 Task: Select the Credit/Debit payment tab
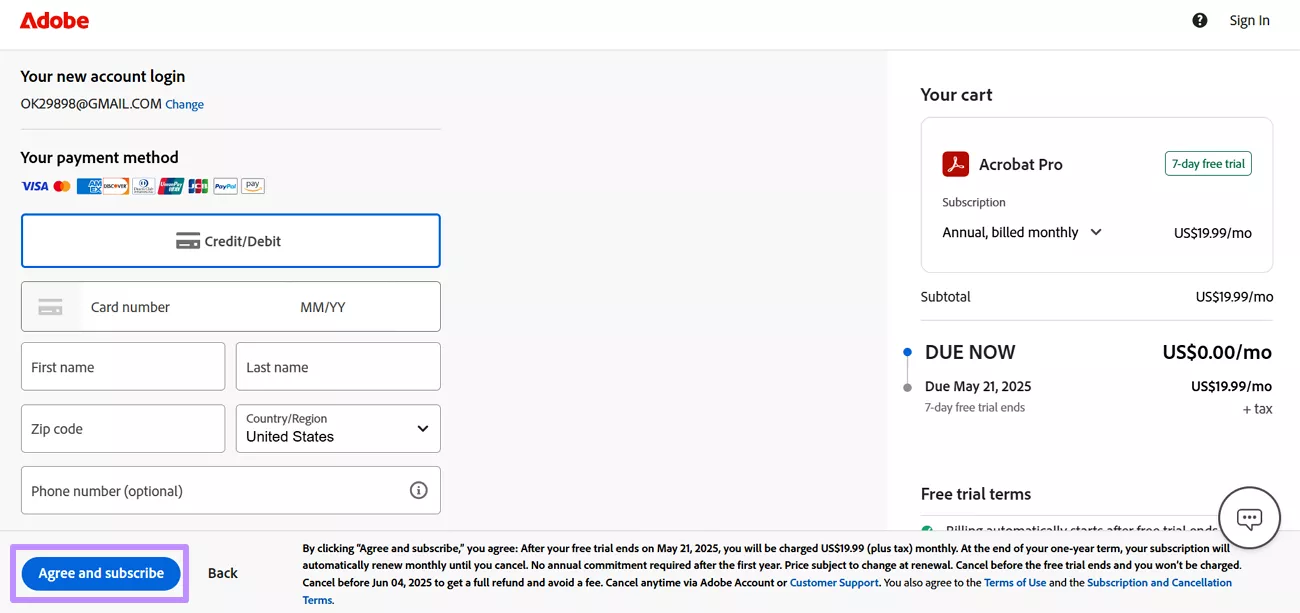point(230,240)
